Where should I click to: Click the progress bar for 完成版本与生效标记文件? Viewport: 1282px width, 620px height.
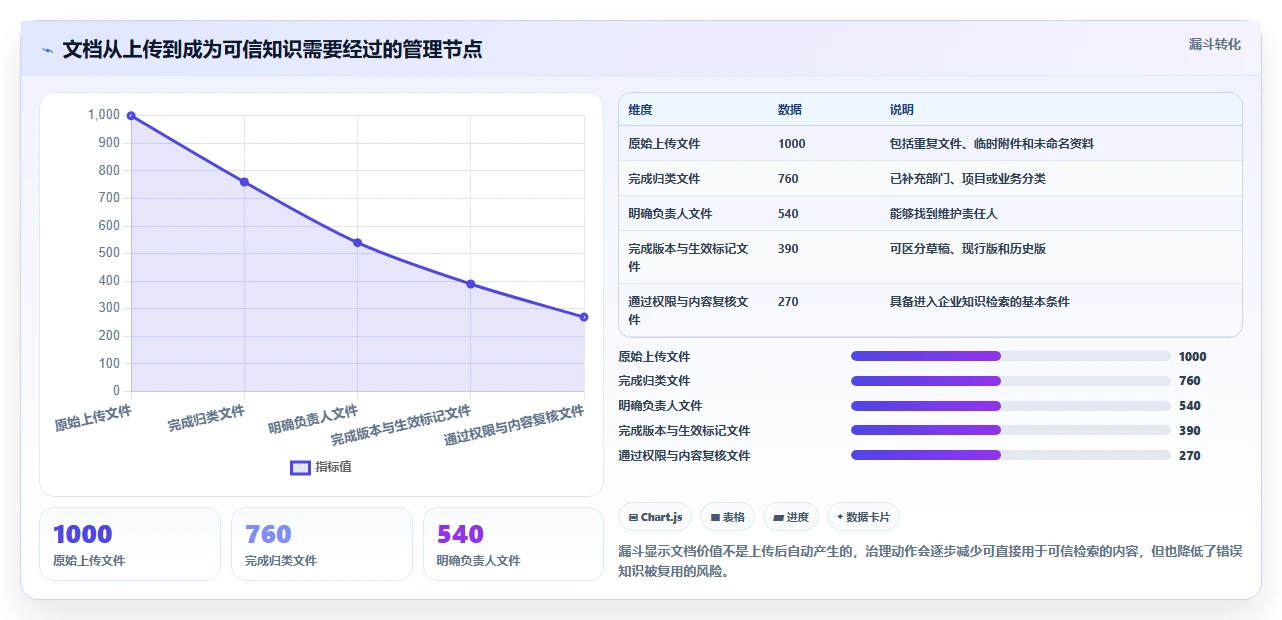pyautogui.click(x=1011, y=431)
